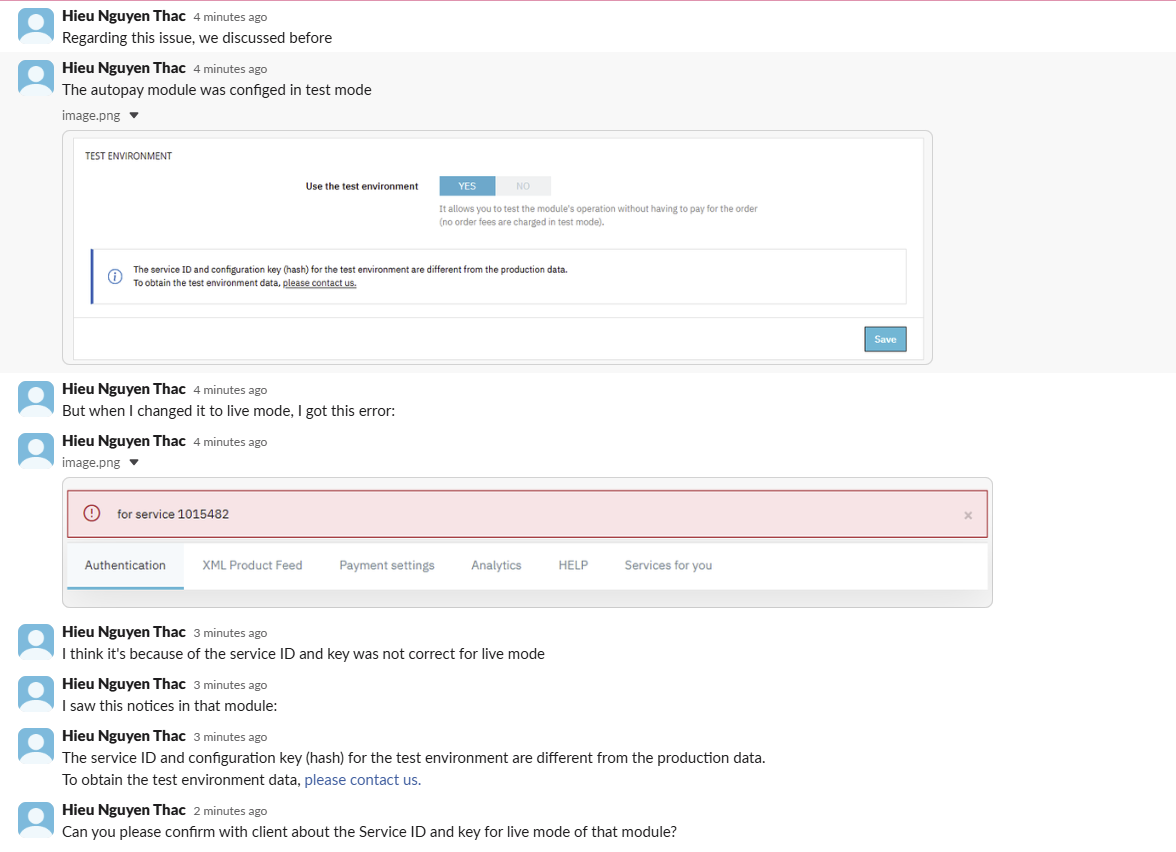Image resolution: width=1176 pixels, height=852 pixels.
Task: Click the Hieu Nguyen Thac name on last message
Action: click(124, 810)
